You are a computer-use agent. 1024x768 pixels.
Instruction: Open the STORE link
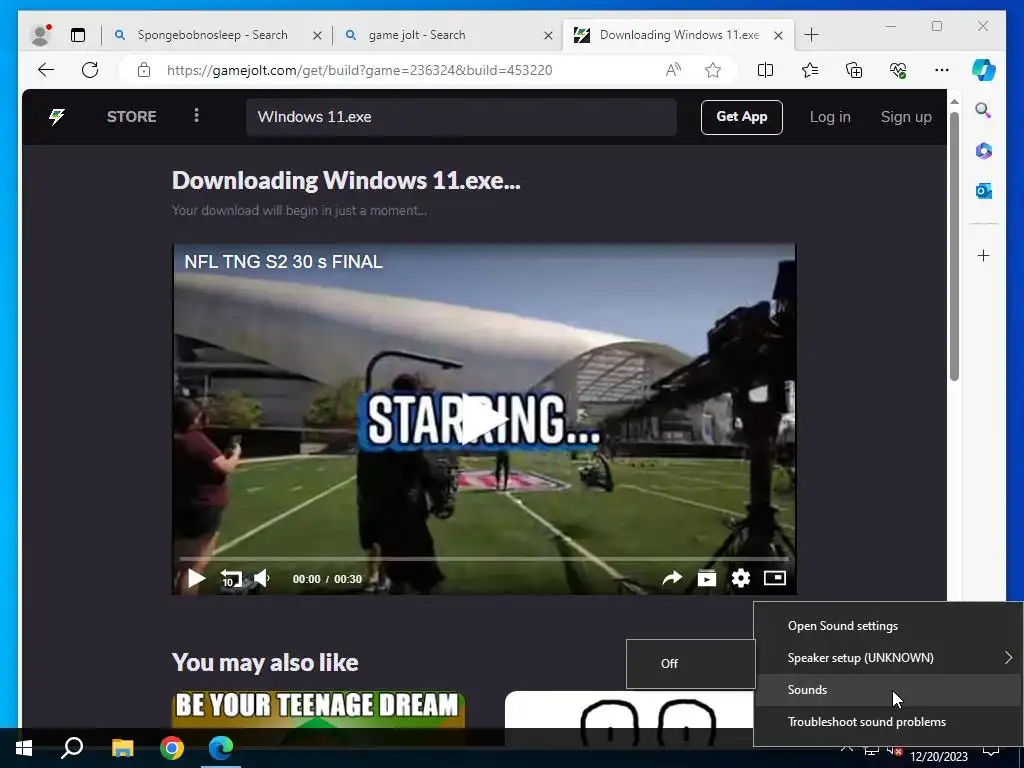(131, 117)
